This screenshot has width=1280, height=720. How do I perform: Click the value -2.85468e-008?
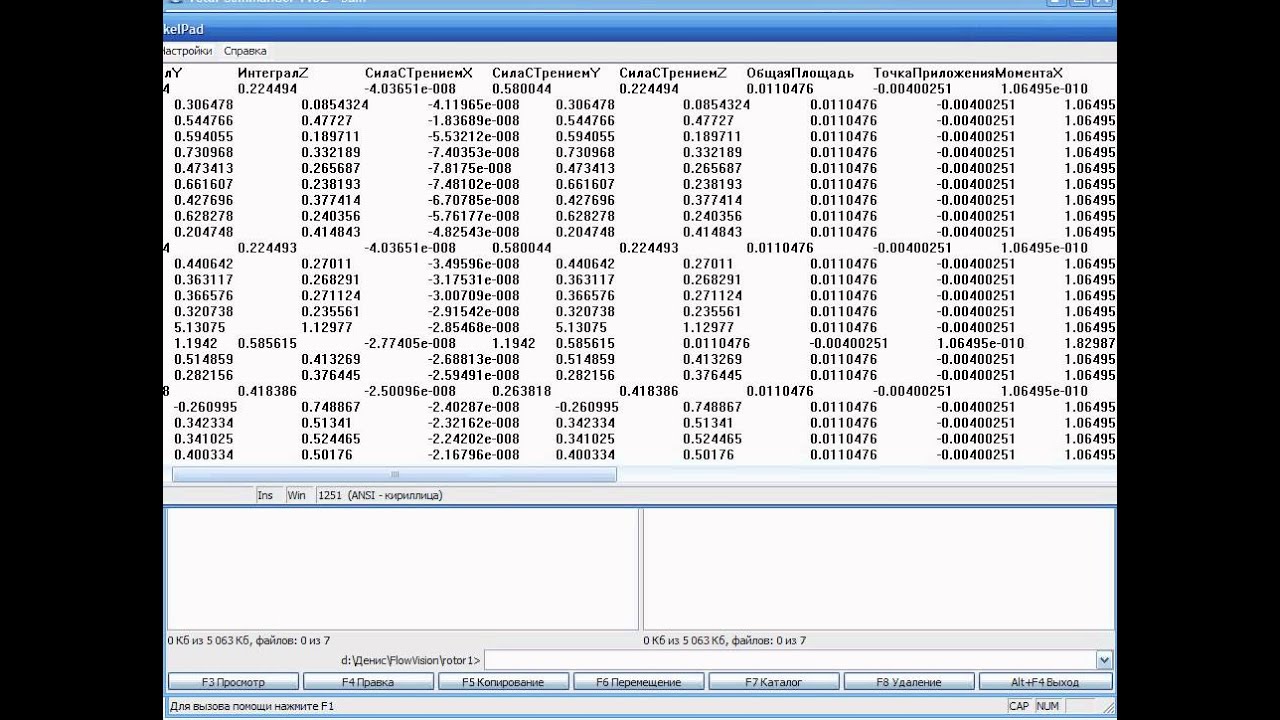[x=474, y=329]
